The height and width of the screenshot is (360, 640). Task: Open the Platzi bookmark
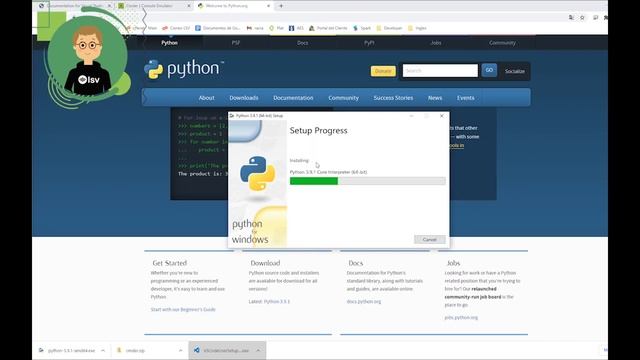click(276, 28)
